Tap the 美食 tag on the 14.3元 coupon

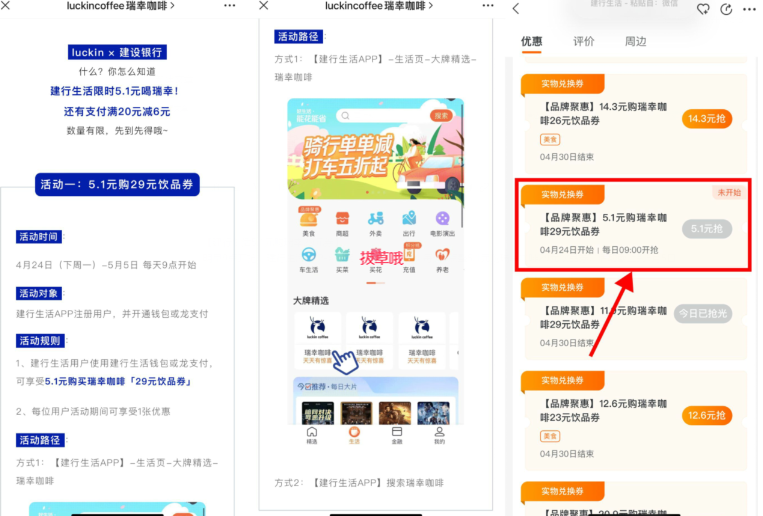click(x=550, y=140)
